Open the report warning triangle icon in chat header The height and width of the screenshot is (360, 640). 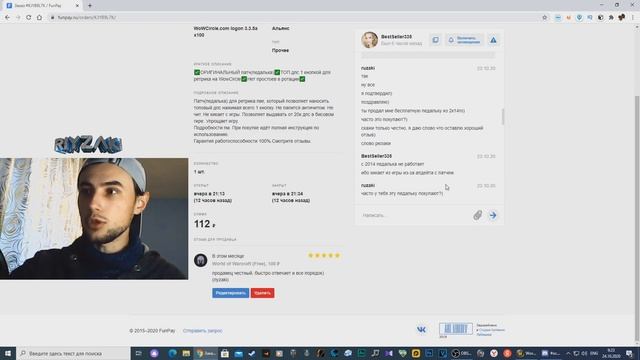493,40
